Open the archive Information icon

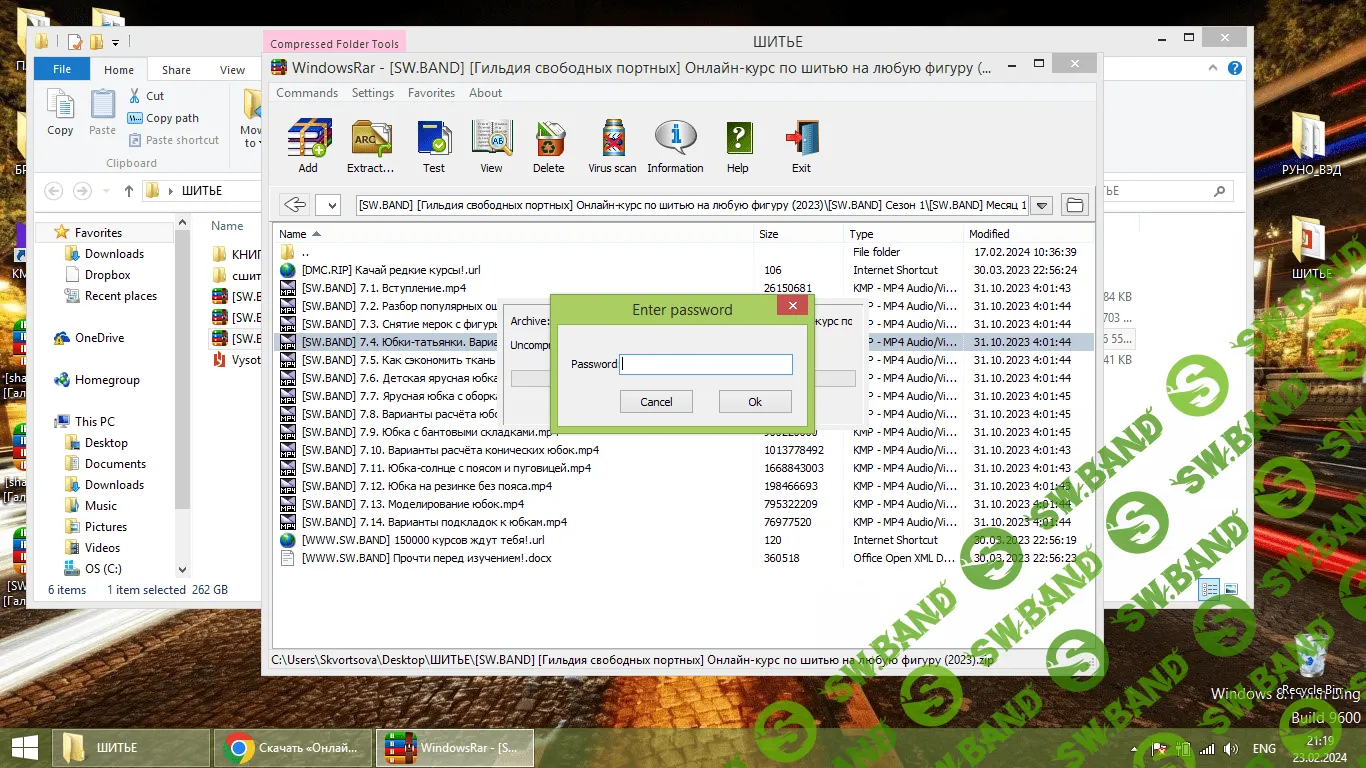point(675,139)
